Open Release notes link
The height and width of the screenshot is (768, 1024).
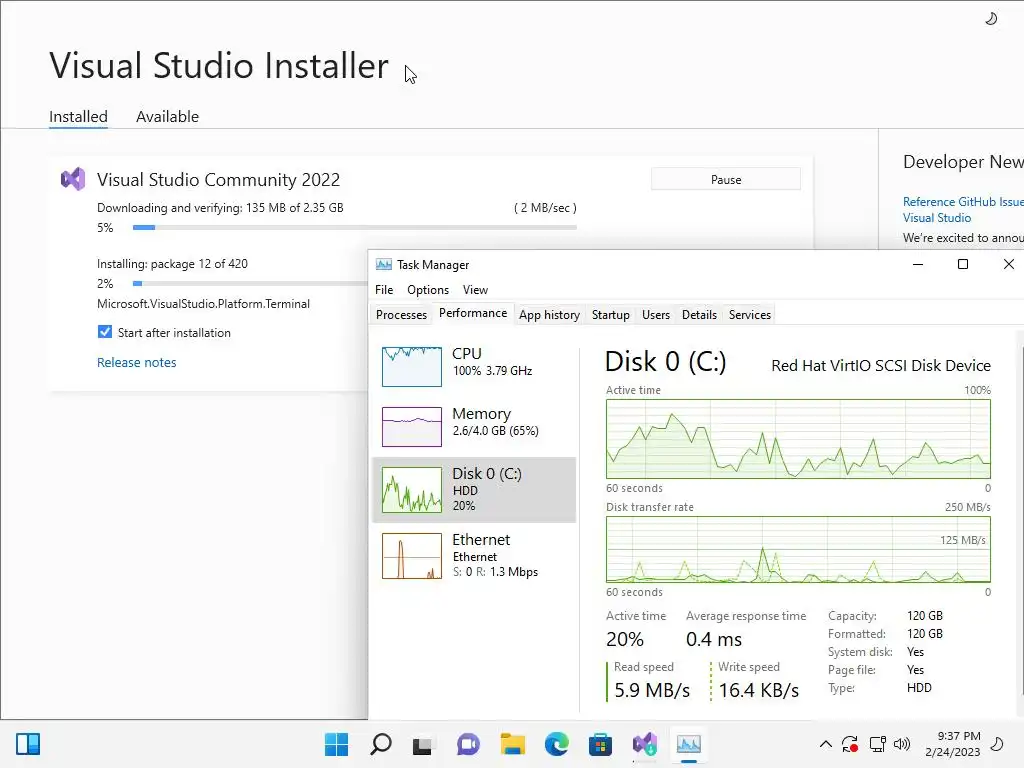[136, 362]
